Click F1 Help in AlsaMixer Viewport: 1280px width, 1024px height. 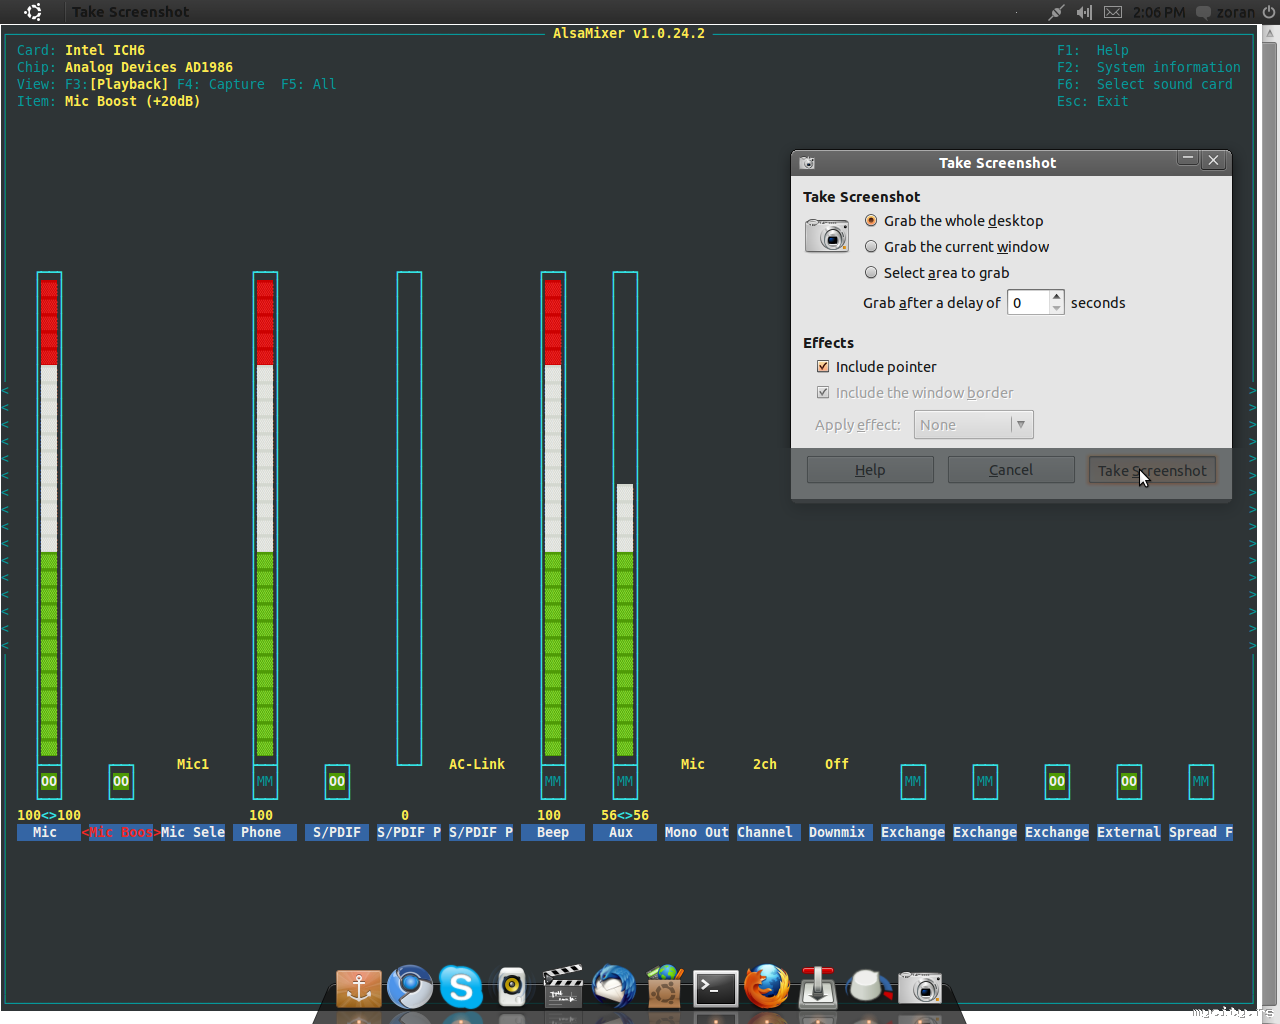[x=1093, y=50]
